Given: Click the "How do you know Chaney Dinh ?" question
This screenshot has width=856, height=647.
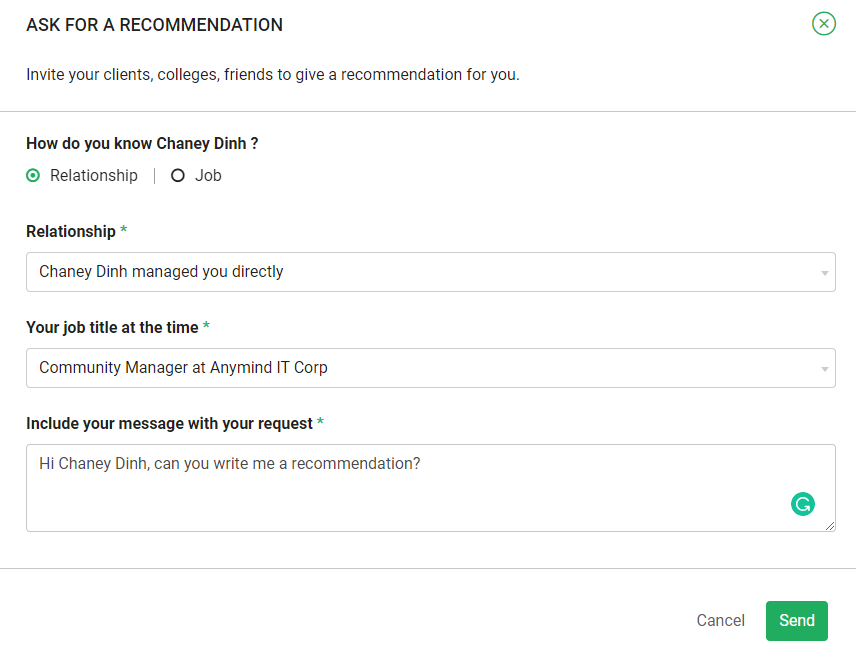Looking at the screenshot, I should tap(142, 144).
